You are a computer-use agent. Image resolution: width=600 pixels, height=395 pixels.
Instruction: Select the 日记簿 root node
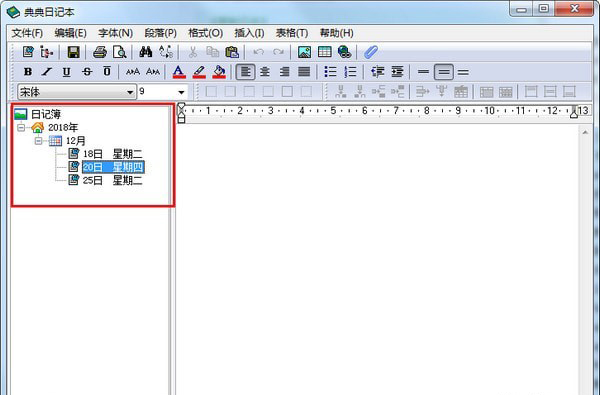click(46, 114)
